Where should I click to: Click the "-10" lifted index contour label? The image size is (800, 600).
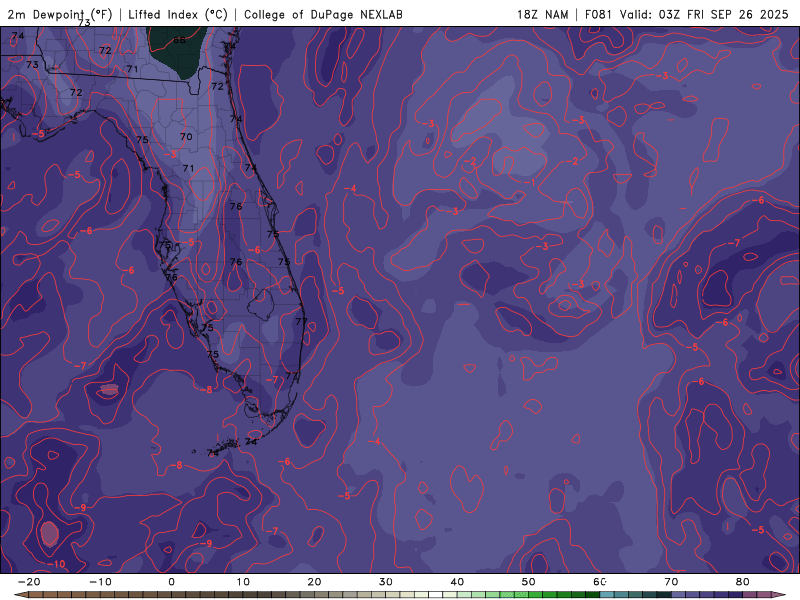(56, 564)
